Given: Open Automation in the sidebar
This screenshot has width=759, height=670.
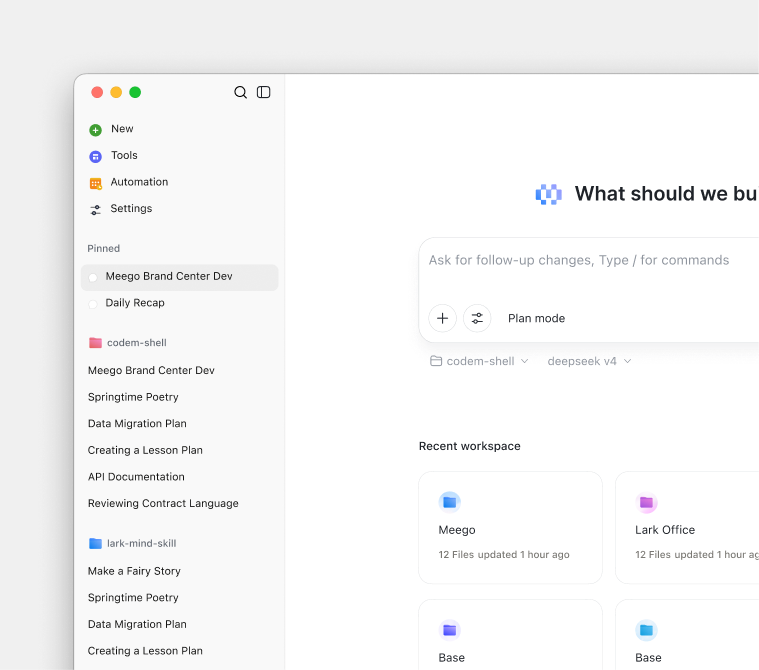Looking at the screenshot, I should pos(139,182).
